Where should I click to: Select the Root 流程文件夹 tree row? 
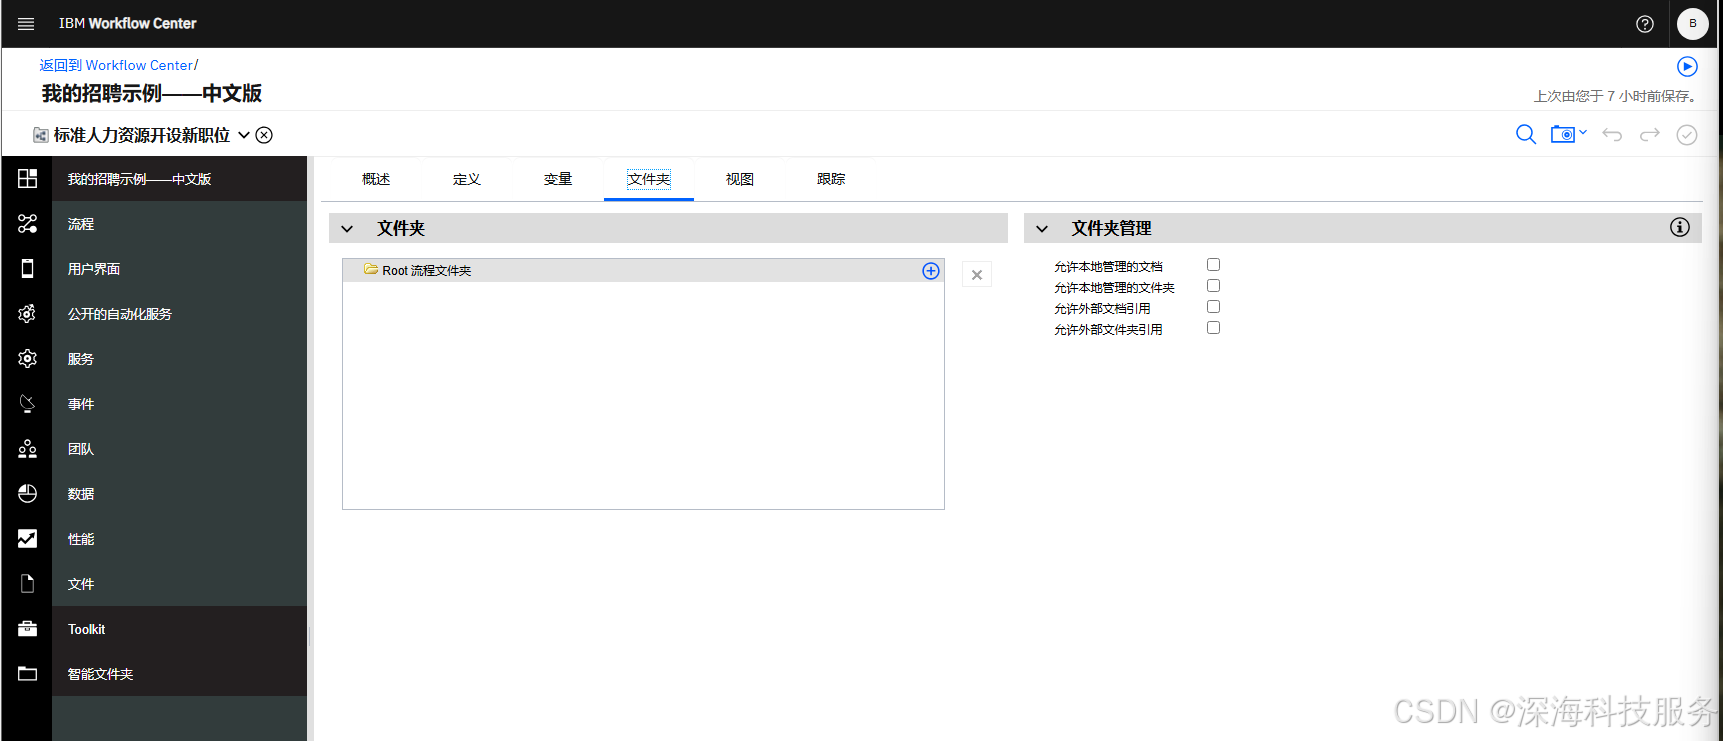coord(643,271)
